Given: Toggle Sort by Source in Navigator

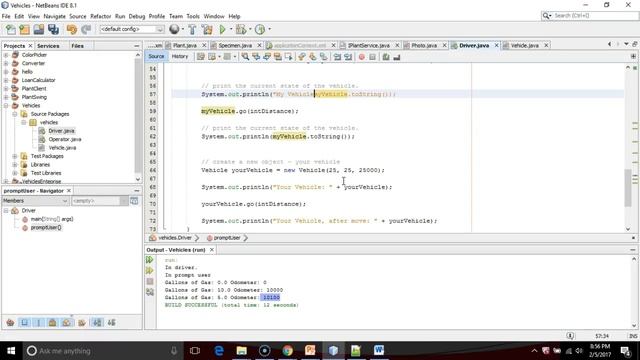Looking at the screenshot, I should 111,323.
